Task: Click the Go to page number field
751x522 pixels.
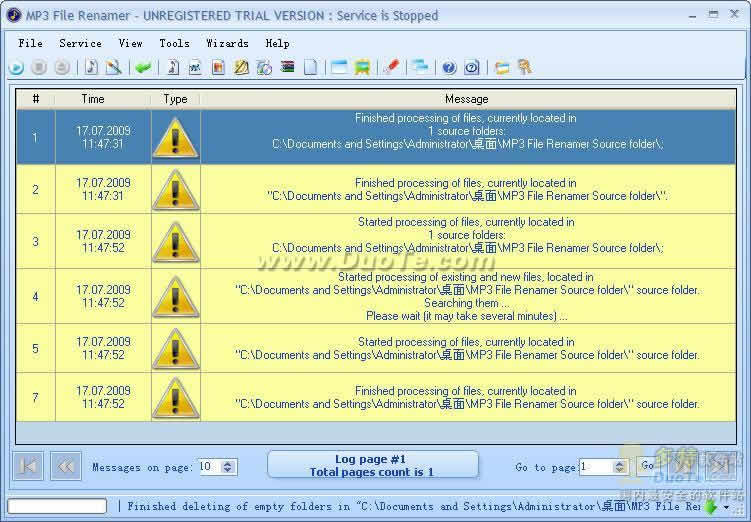Action: tap(597, 466)
